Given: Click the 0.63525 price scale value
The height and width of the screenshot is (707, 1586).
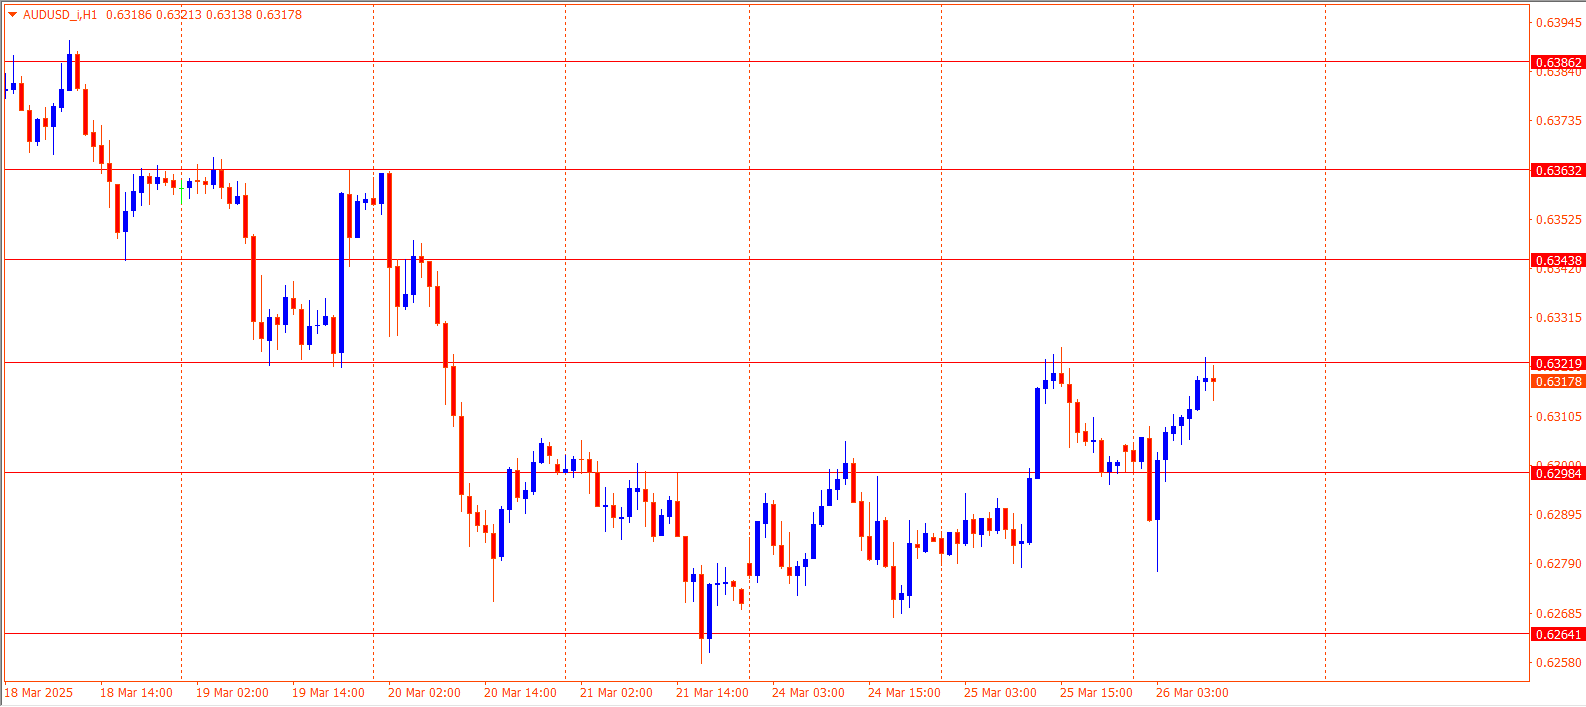Looking at the screenshot, I should tap(1559, 219).
